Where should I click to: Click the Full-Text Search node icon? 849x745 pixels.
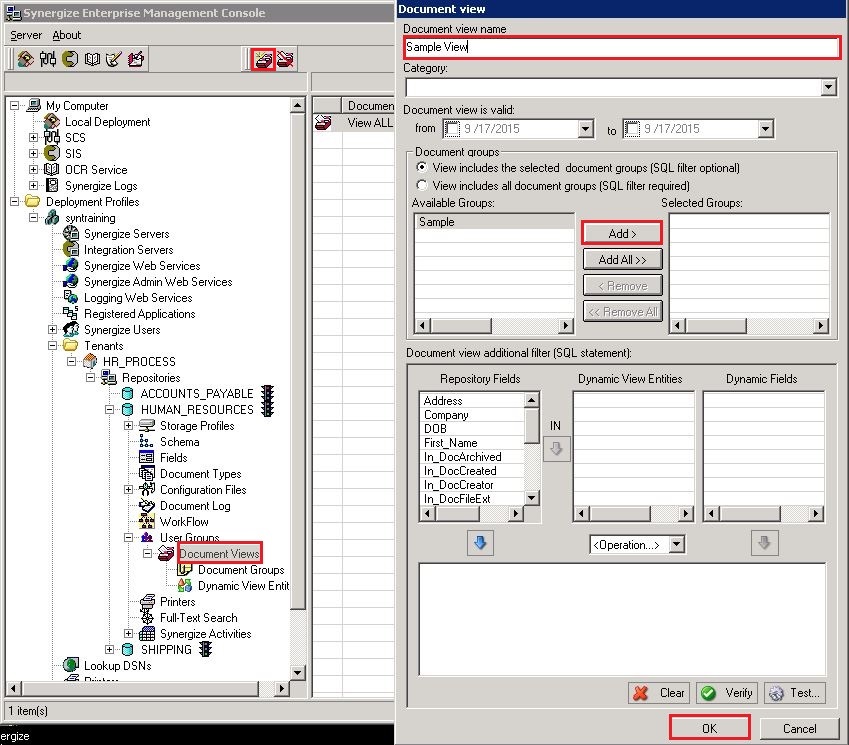147,617
